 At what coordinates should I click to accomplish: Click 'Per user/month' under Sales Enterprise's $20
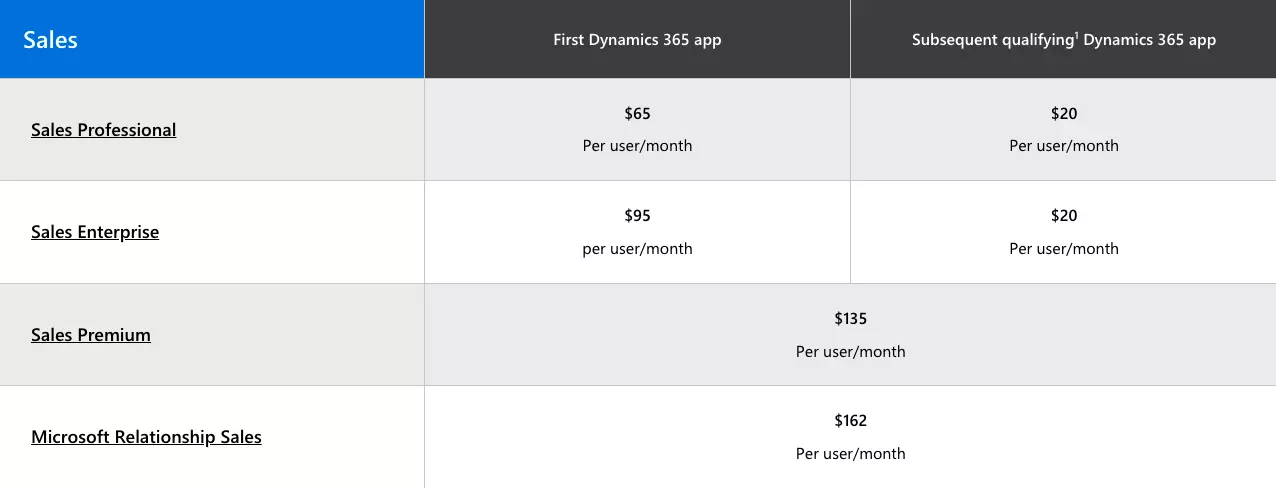tap(1064, 249)
